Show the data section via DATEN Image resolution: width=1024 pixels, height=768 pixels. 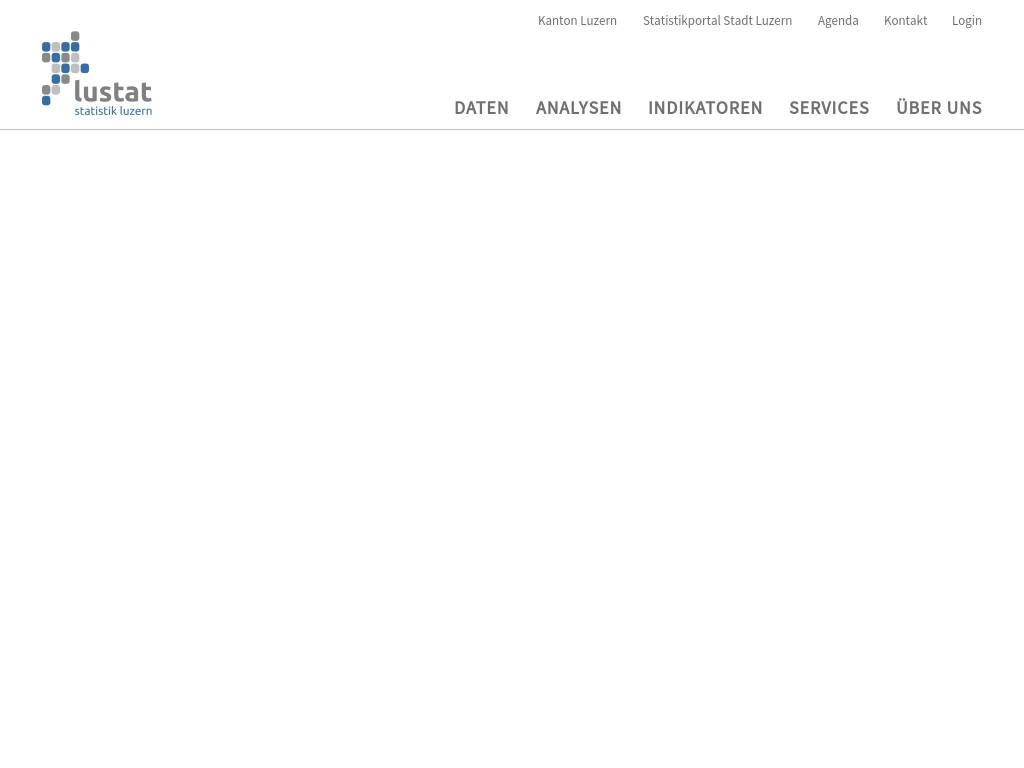coord(481,108)
